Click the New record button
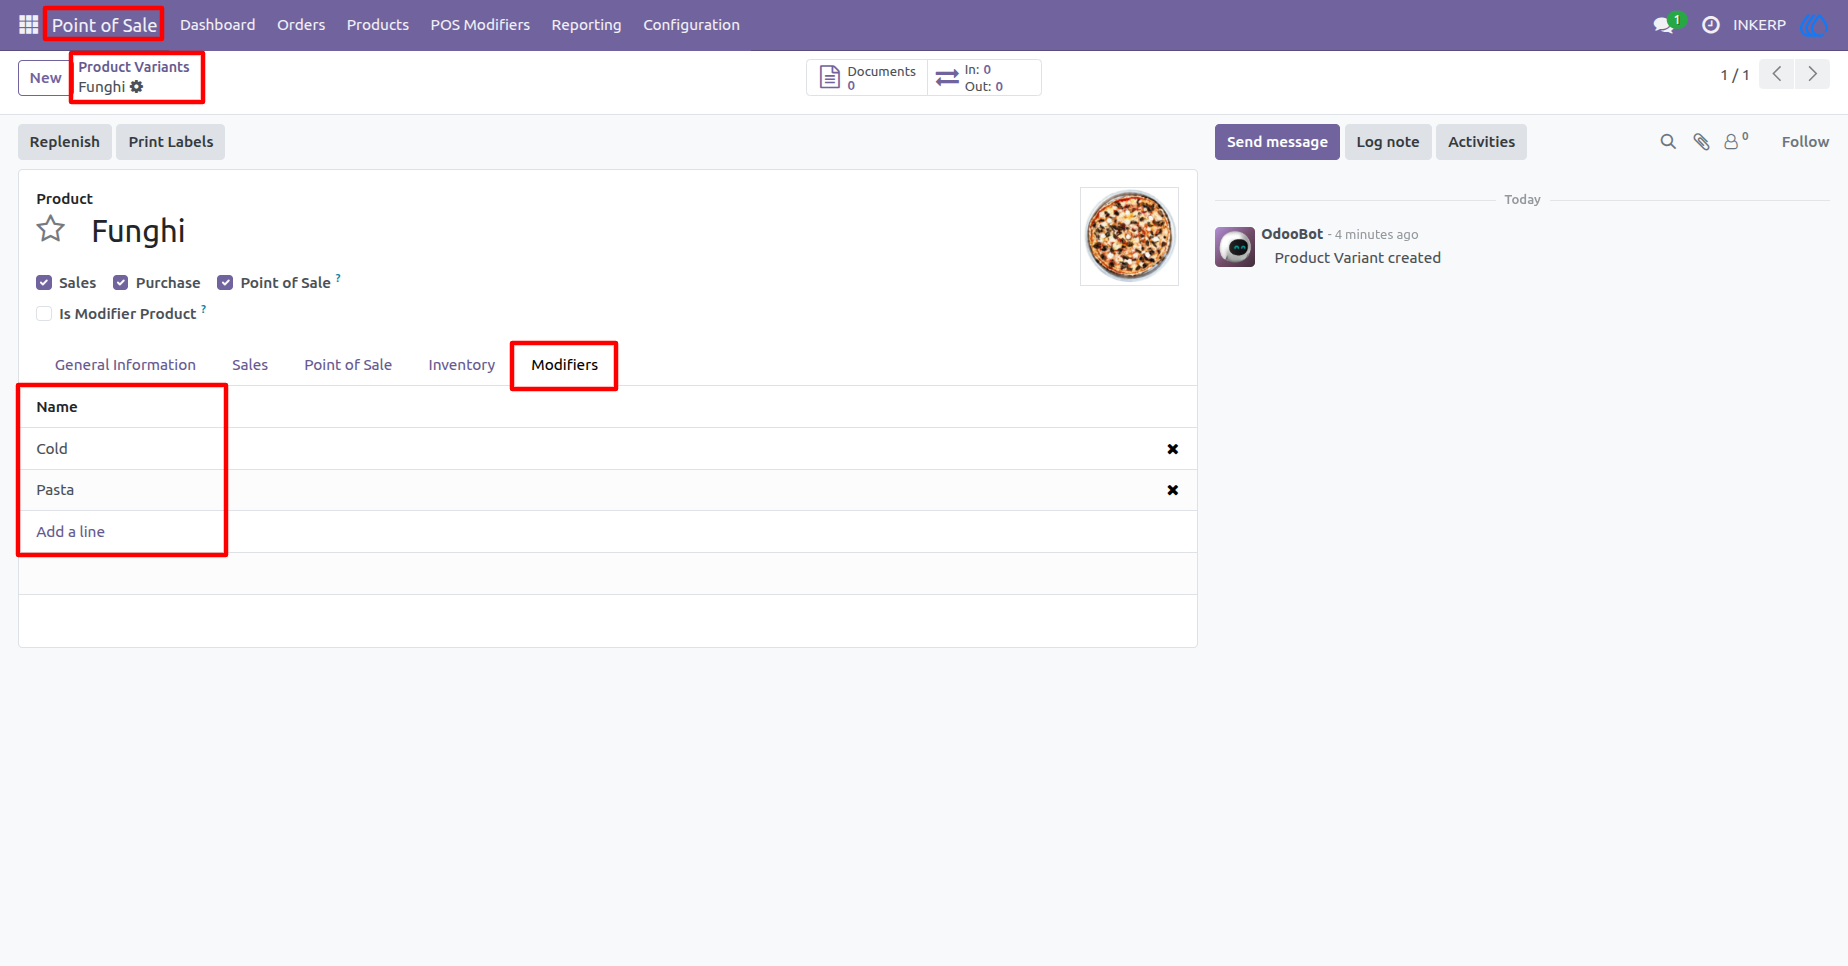The image size is (1848, 966). pos(45,78)
